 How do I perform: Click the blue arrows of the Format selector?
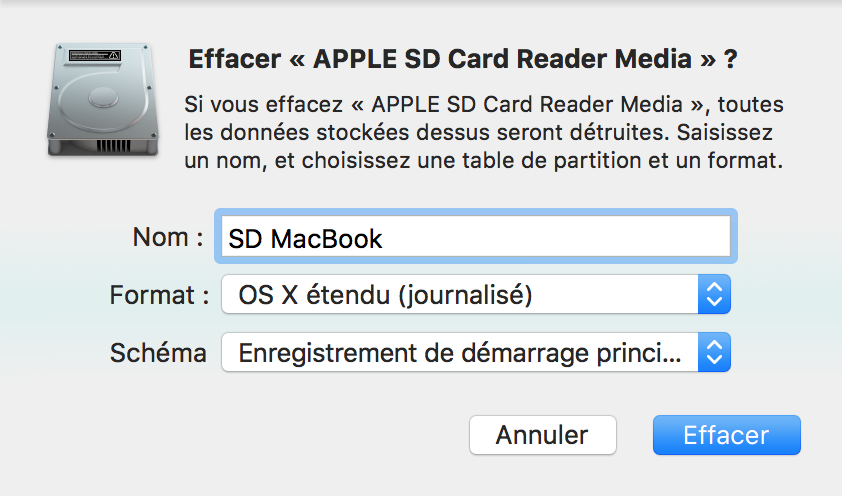point(714,294)
